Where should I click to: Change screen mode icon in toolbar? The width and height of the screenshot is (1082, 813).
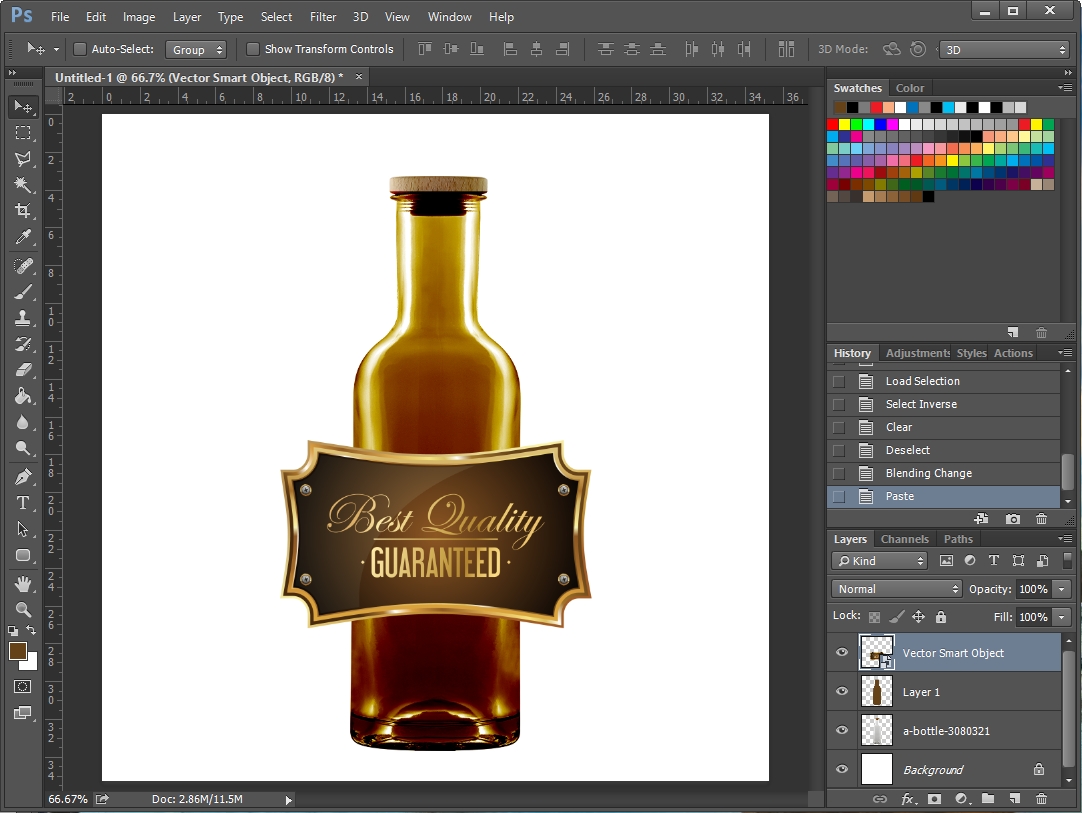[x=23, y=712]
